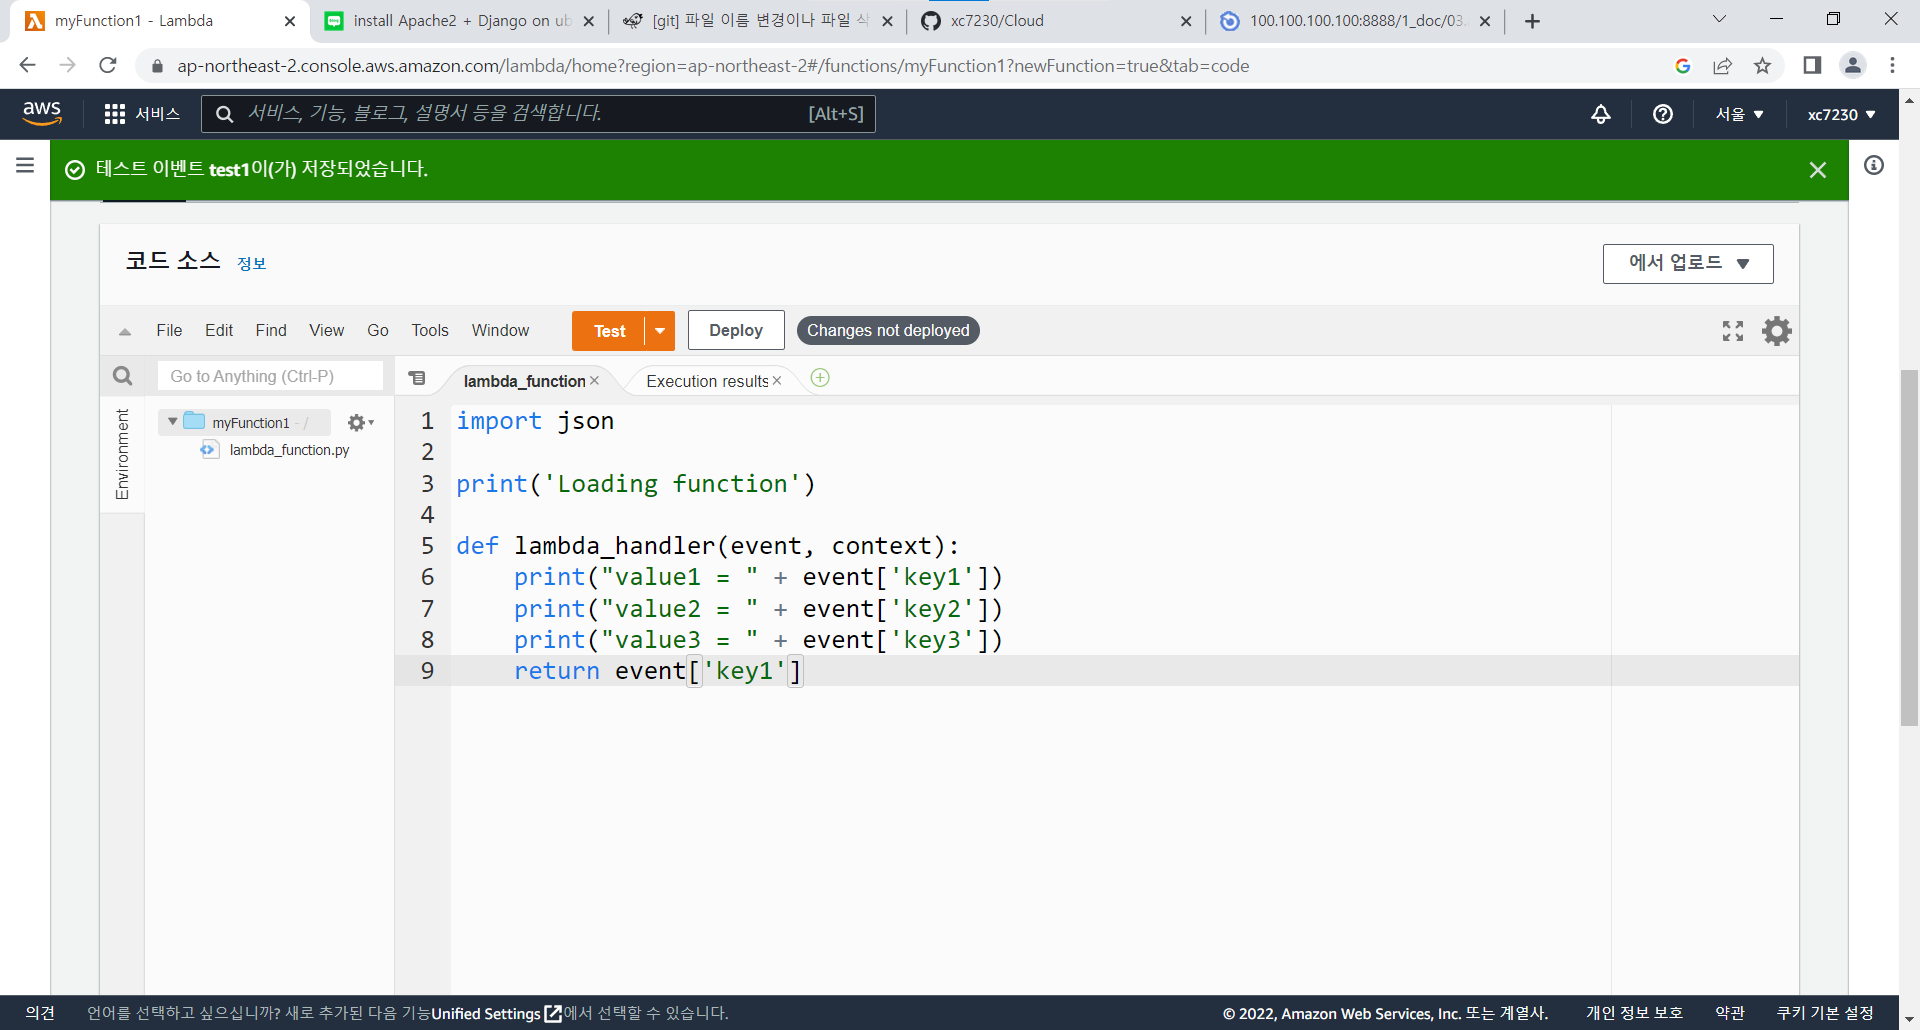Click the search magnifier in the IDE sidebar
This screenshot has height=1030, width=1920.
[x=123, y=376]
